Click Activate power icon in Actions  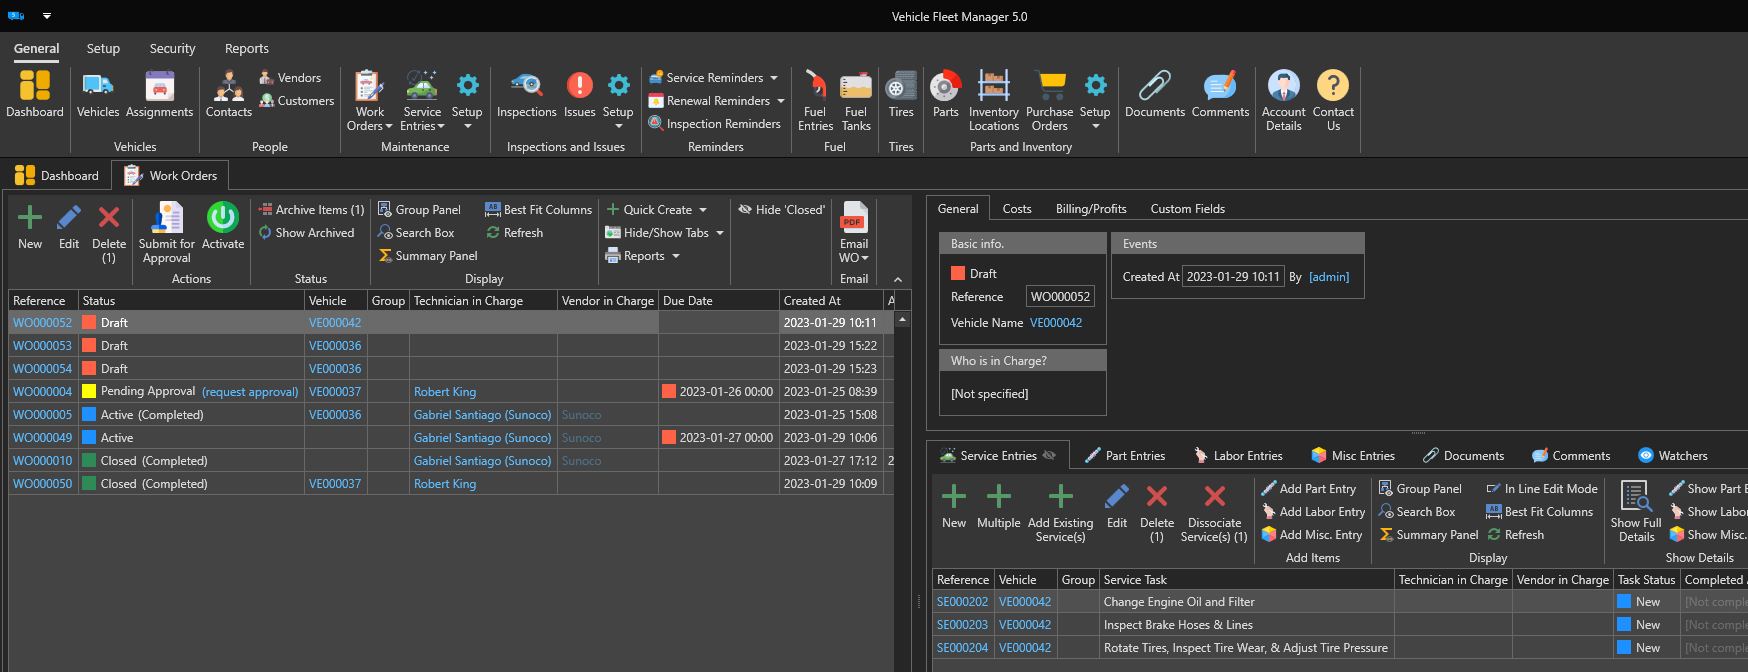pos(222,218)
